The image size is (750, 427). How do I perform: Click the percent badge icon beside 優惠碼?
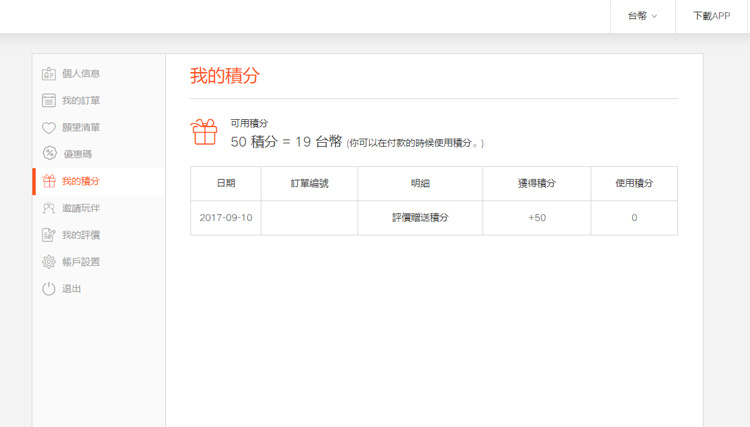tap(49, 153)
